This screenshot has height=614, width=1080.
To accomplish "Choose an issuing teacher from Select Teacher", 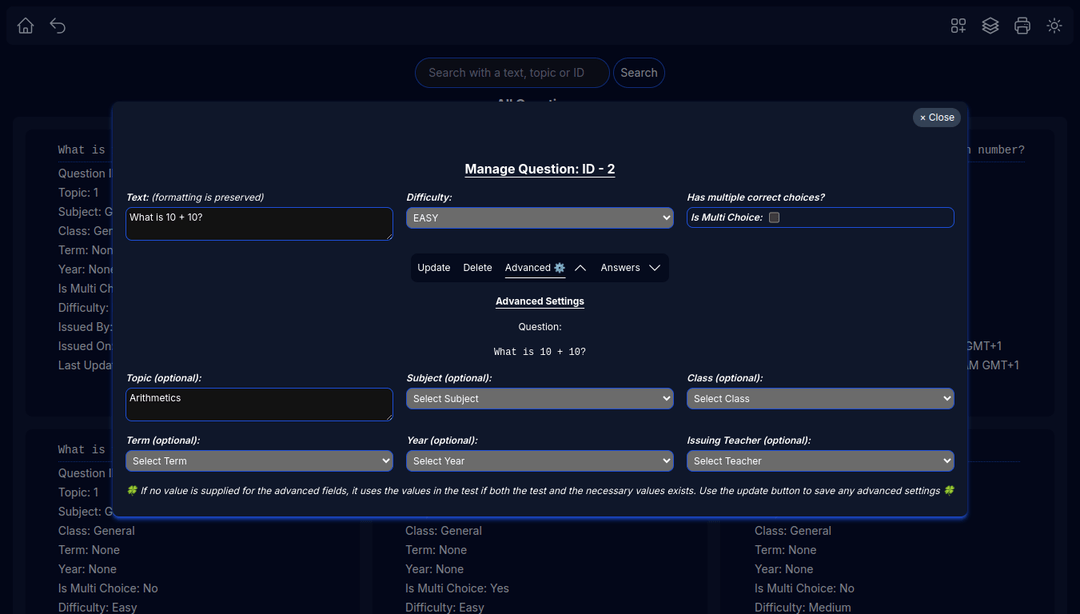I will click(x=820, y=461).
